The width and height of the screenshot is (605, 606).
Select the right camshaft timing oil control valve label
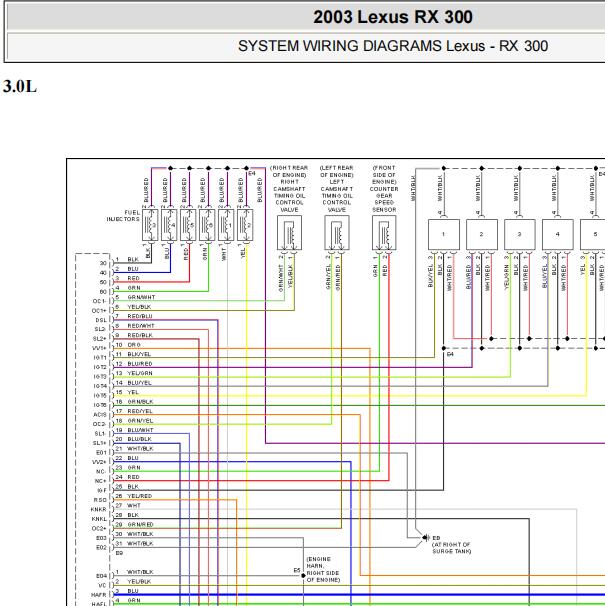289,189
